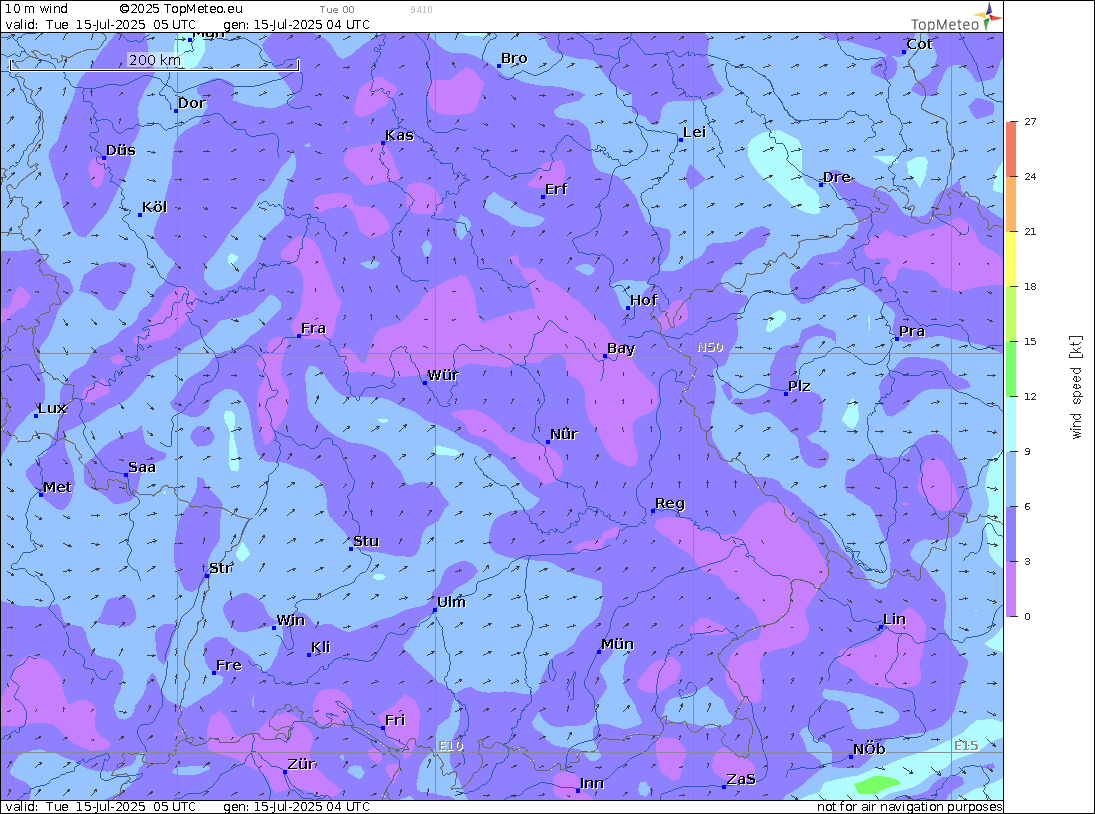
Task: Click the ©2025 TopMeteo.eu copyright text
Action: tap(181, 9)
